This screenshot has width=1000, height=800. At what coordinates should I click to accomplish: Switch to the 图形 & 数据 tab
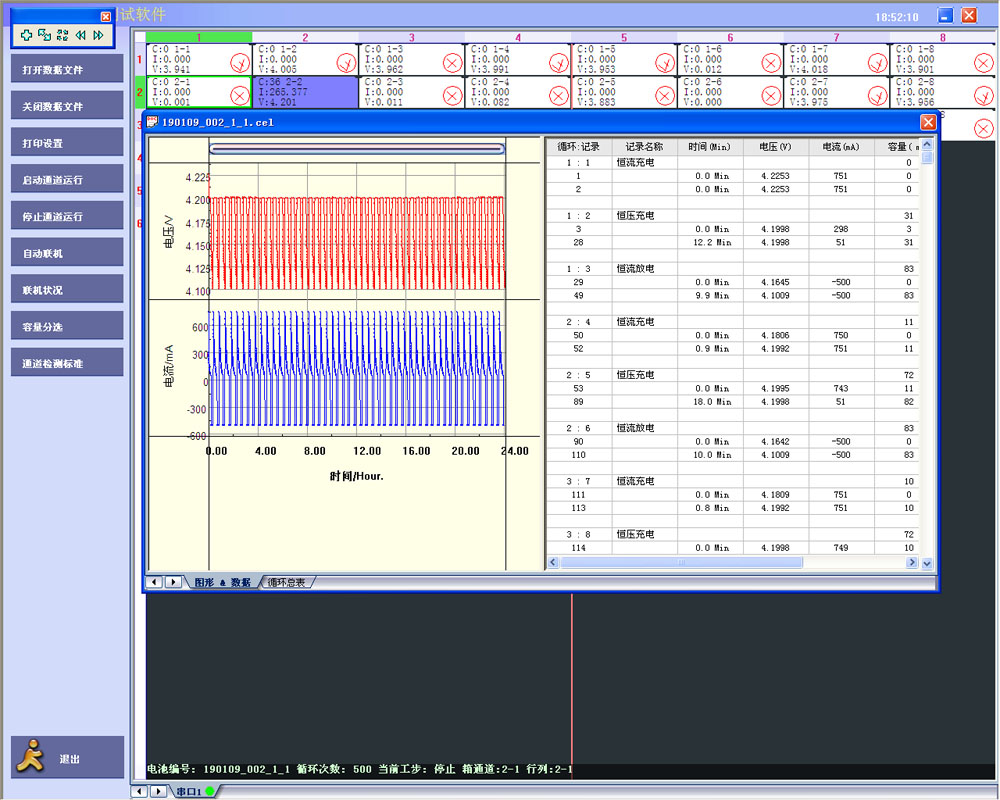coord(223,582)
